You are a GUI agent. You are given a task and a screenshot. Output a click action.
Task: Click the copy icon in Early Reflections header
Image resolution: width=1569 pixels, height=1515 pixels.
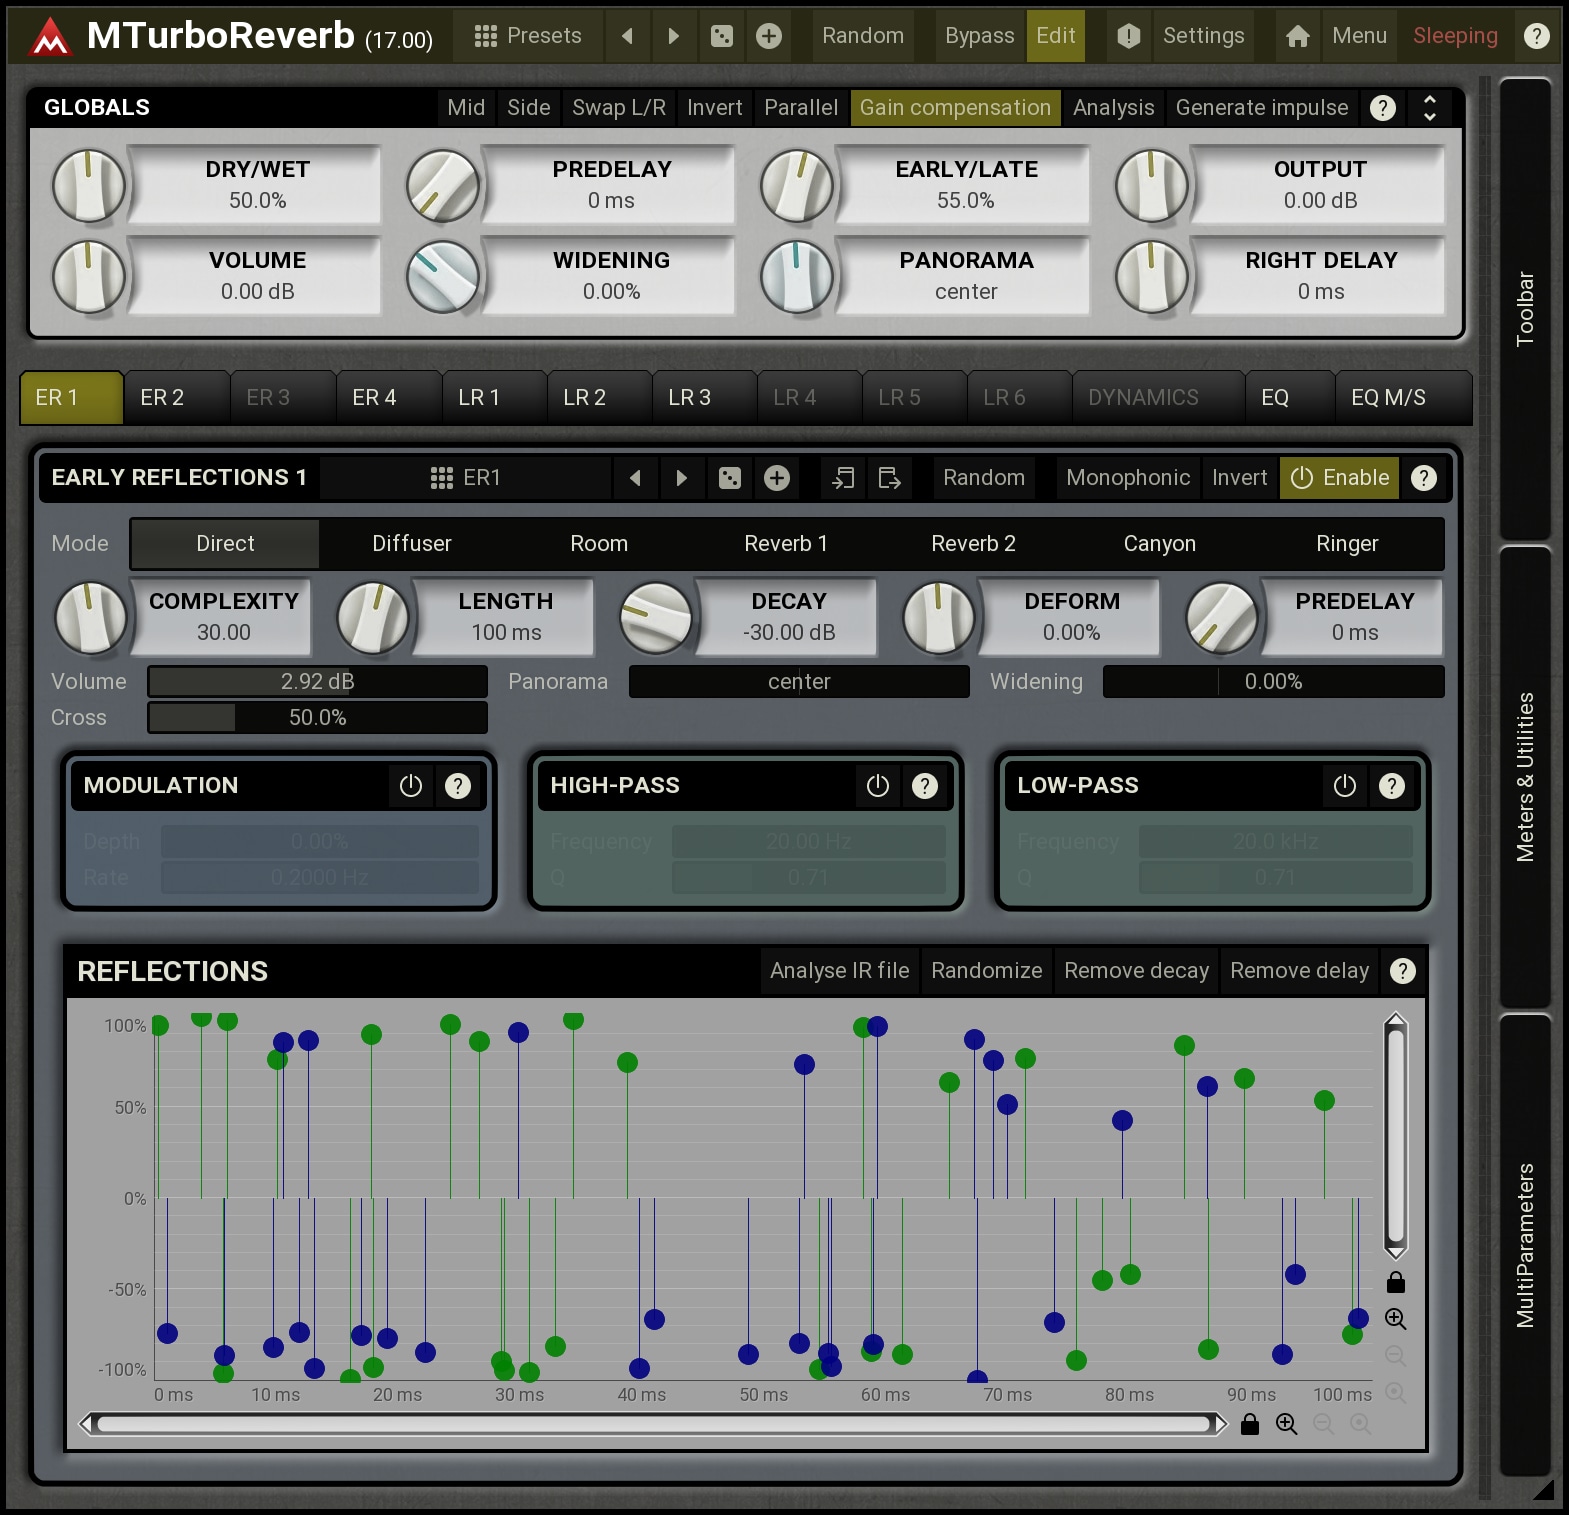tap(843, 478)
